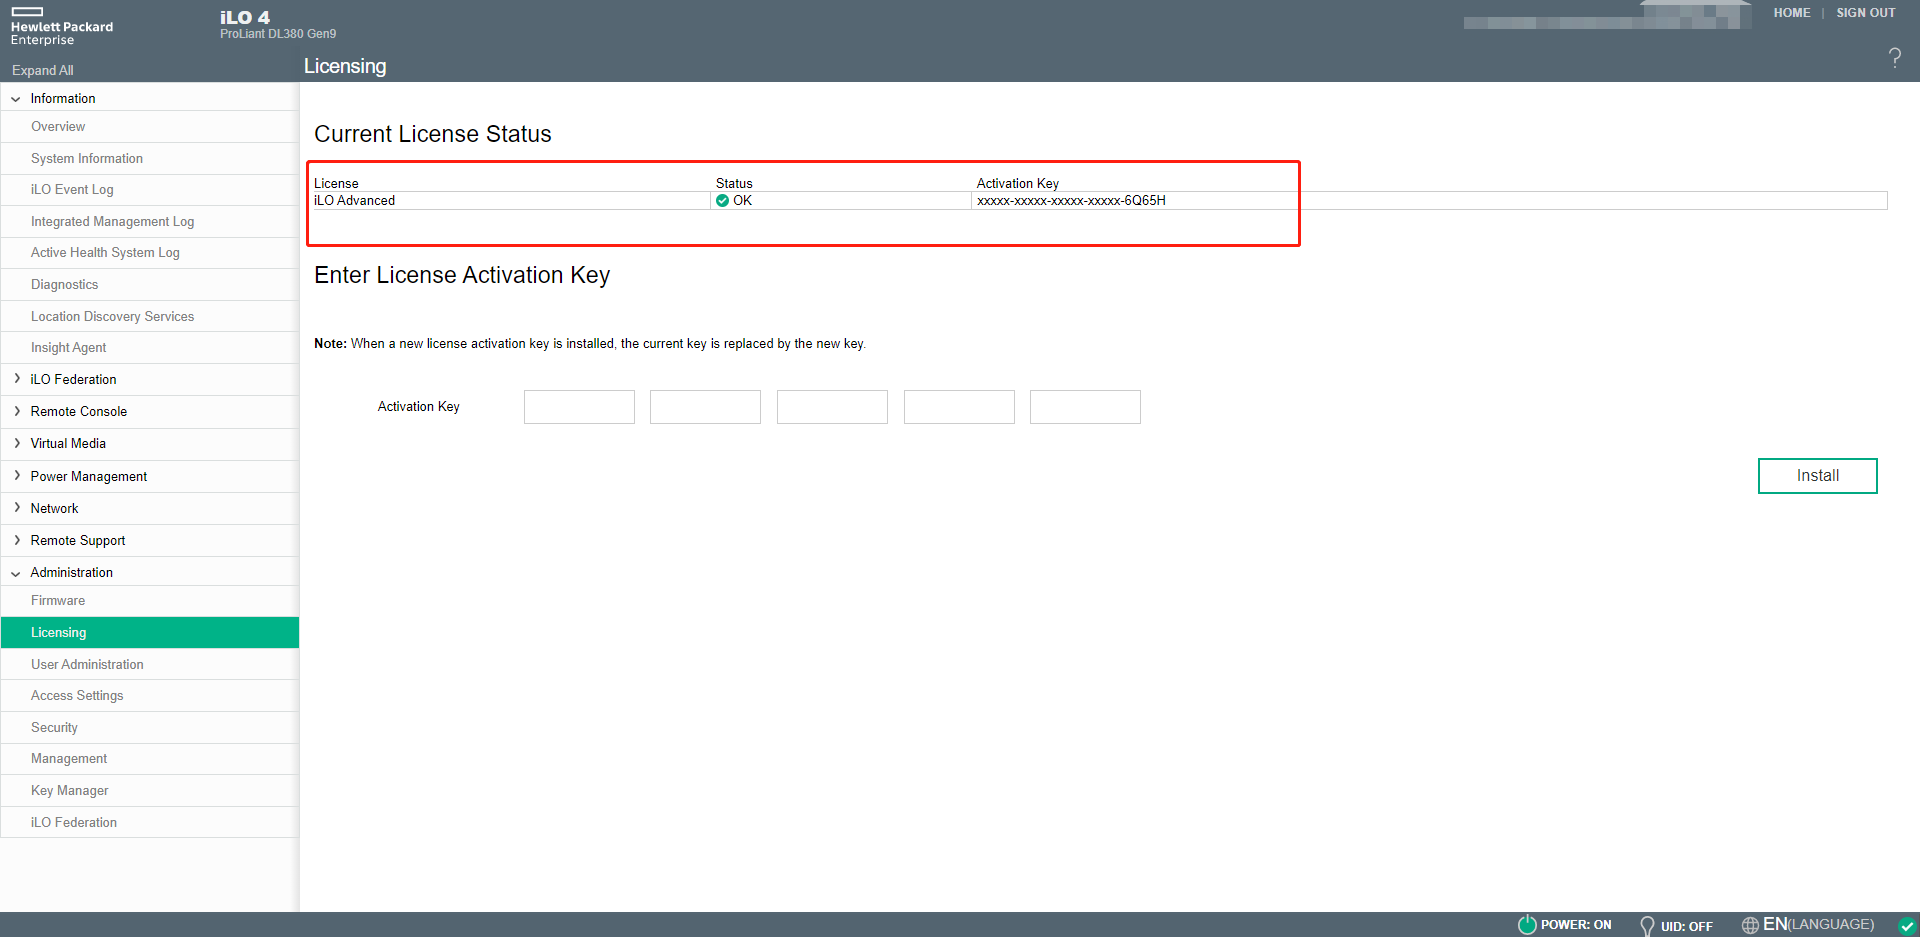Click the POWER: ON power indicator

coord(1527,925)
